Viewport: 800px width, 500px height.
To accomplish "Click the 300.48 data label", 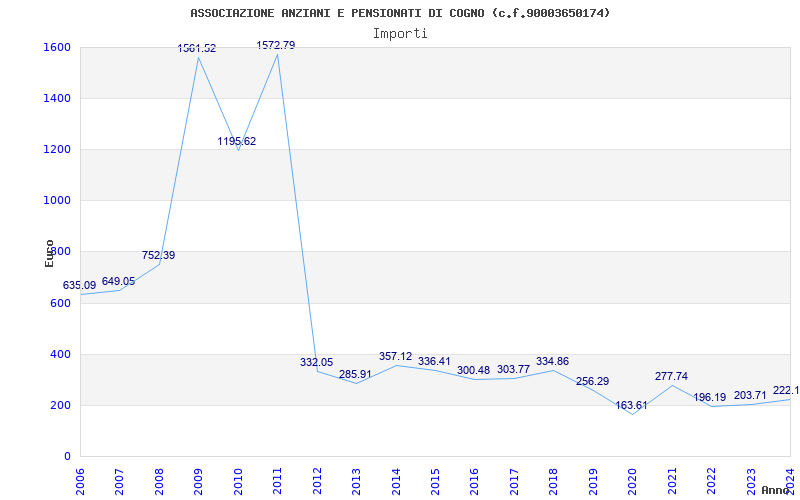I will tap(473, 370).
